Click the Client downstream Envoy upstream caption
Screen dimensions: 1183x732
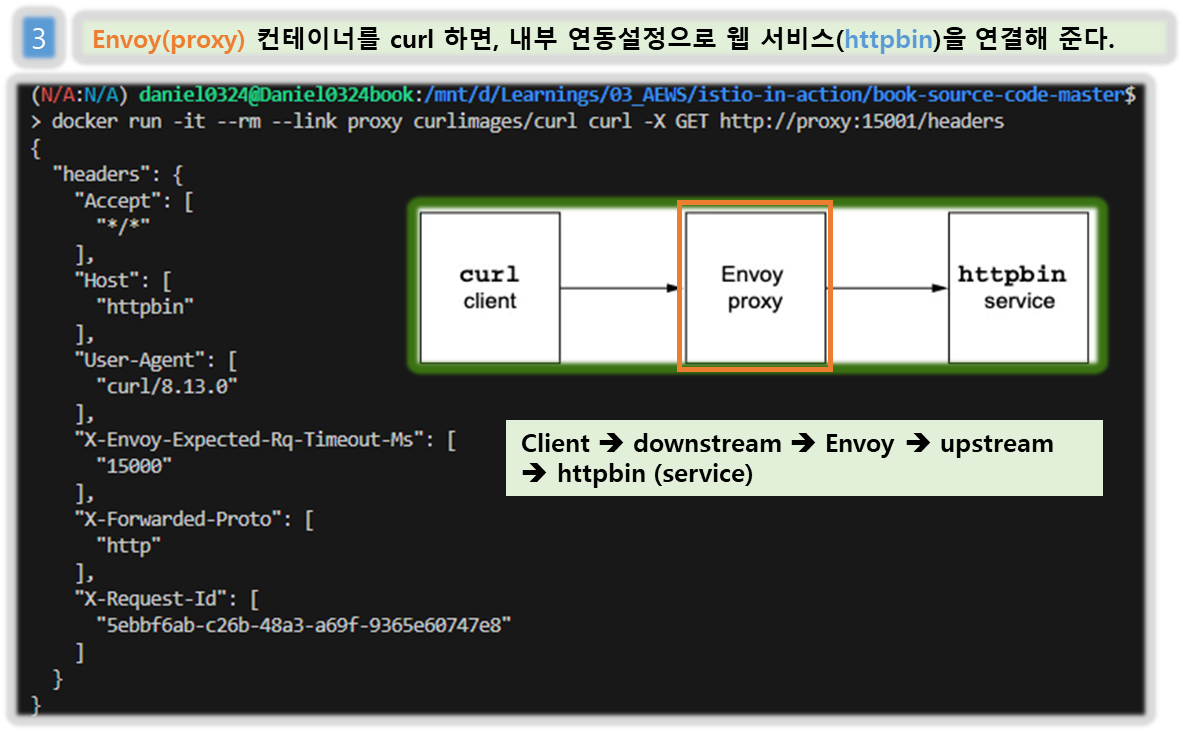pos(804,458)
